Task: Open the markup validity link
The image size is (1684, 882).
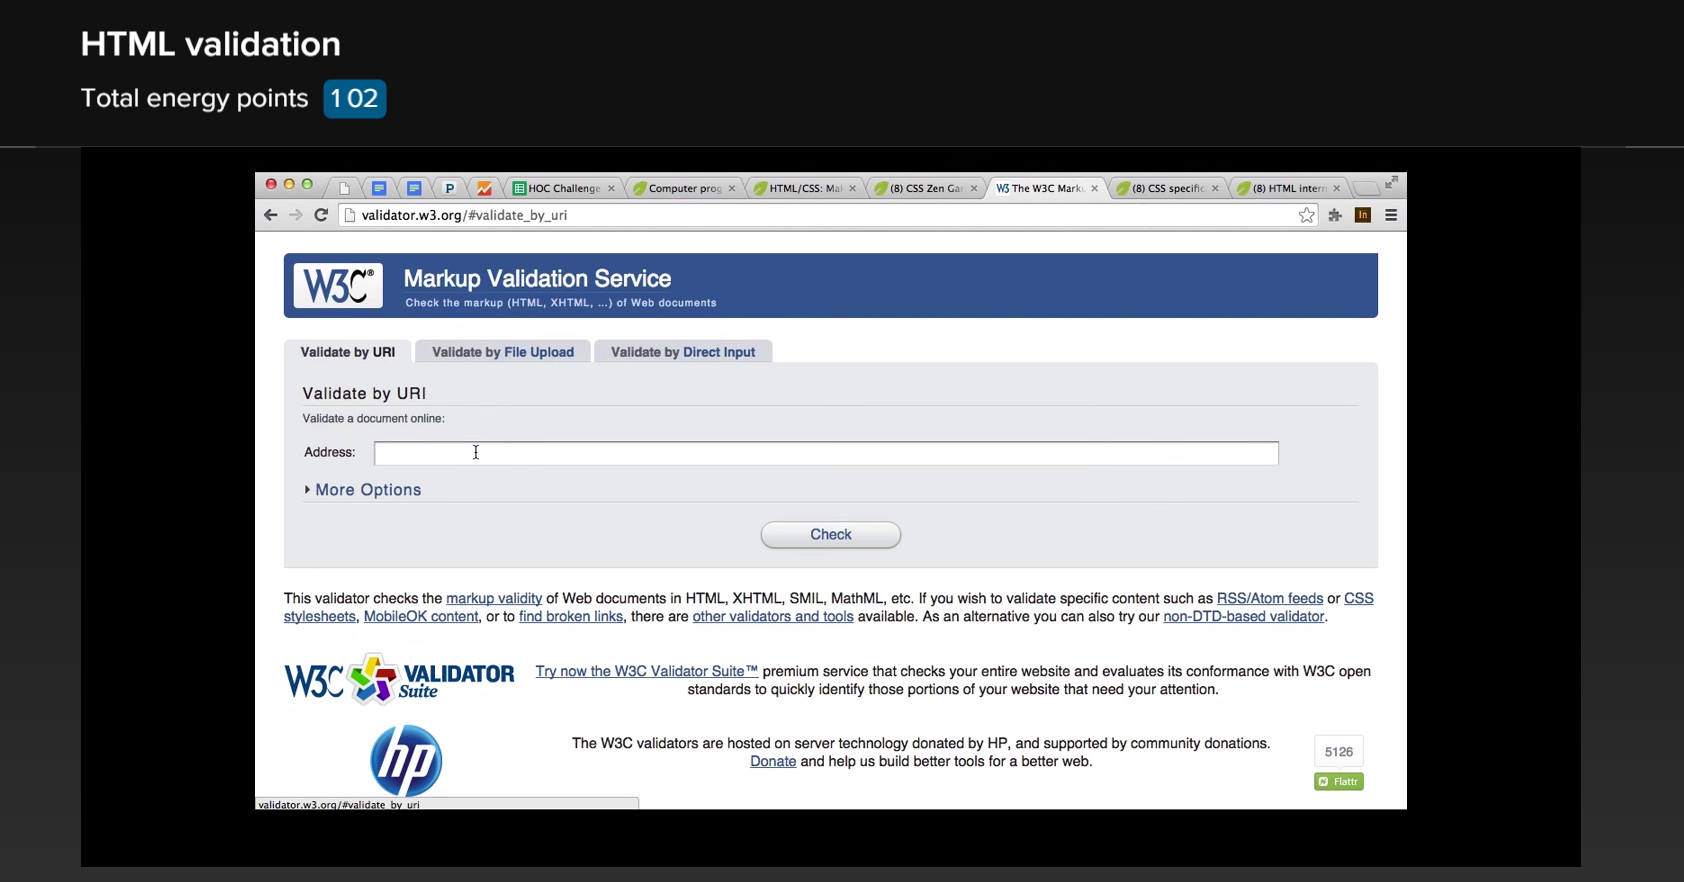Action: 494,598
